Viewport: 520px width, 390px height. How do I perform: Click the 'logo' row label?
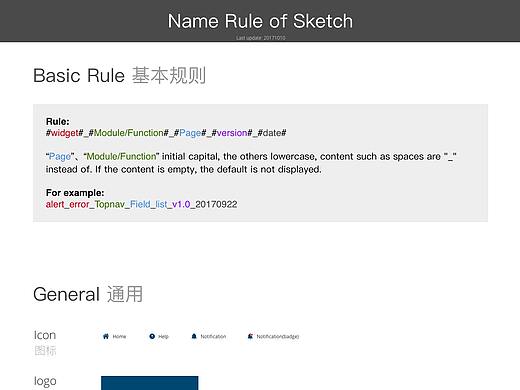45,381
